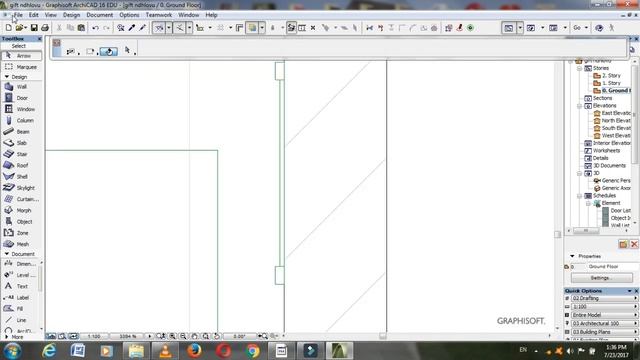Select the Slab tool
This screenshot has width=640, height=360.
point(21,143)
